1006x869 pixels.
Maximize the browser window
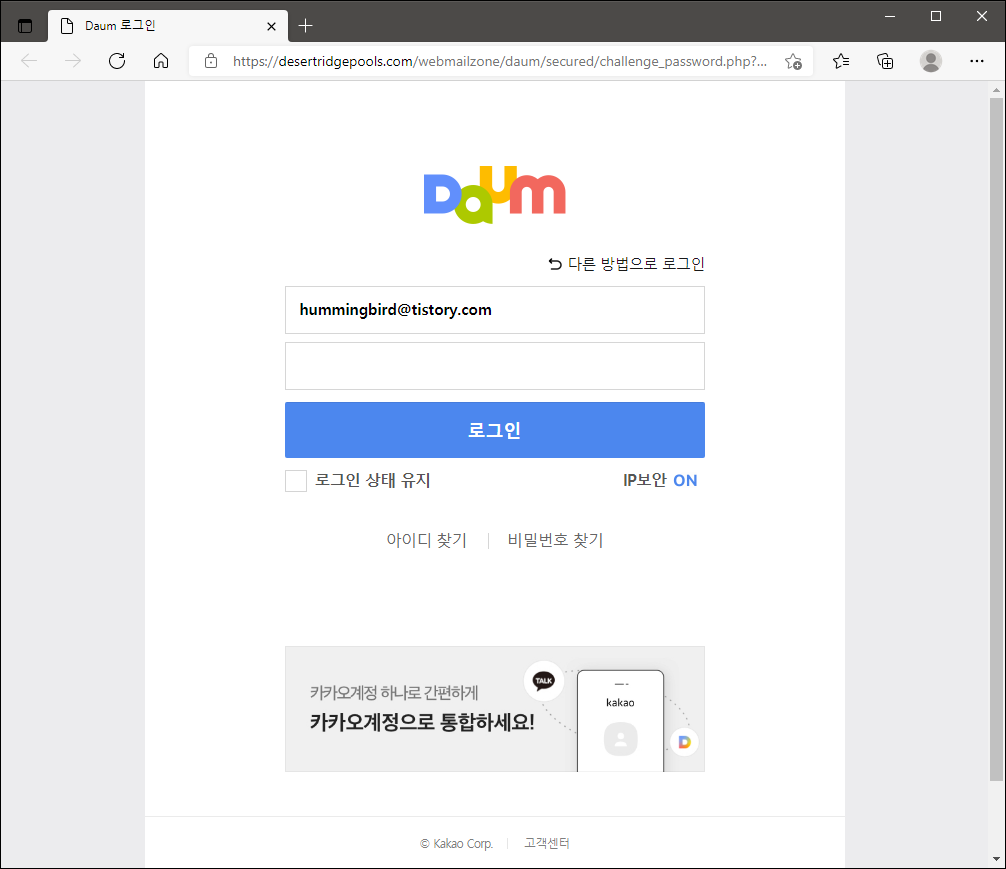point(936,17)
